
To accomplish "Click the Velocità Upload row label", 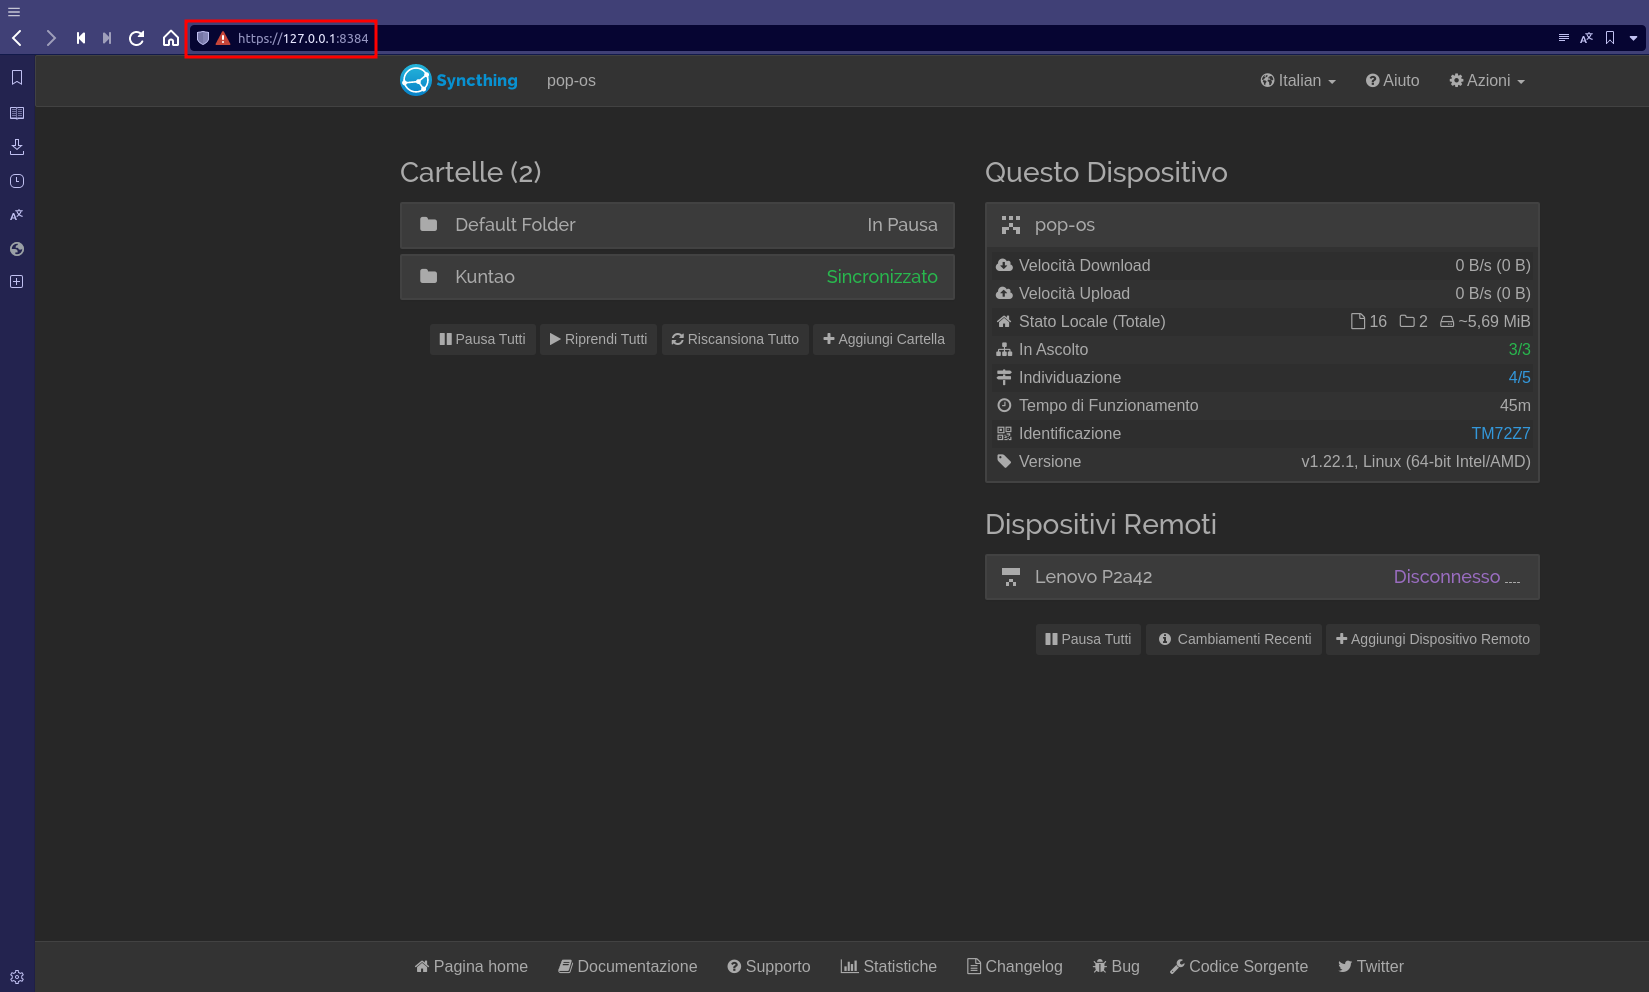I will tap(1074, 293).
